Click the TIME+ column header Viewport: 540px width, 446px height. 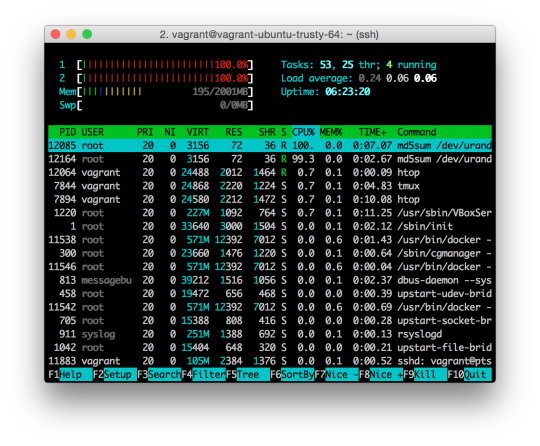click(372, 132)
